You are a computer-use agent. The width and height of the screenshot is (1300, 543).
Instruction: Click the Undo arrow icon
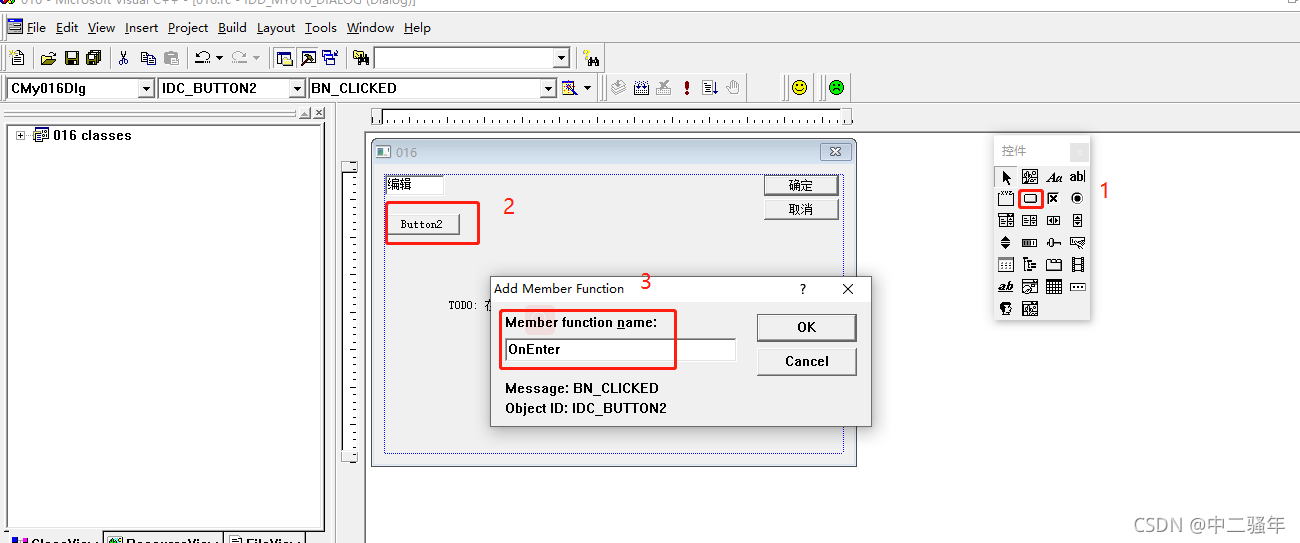coord(203,58)
